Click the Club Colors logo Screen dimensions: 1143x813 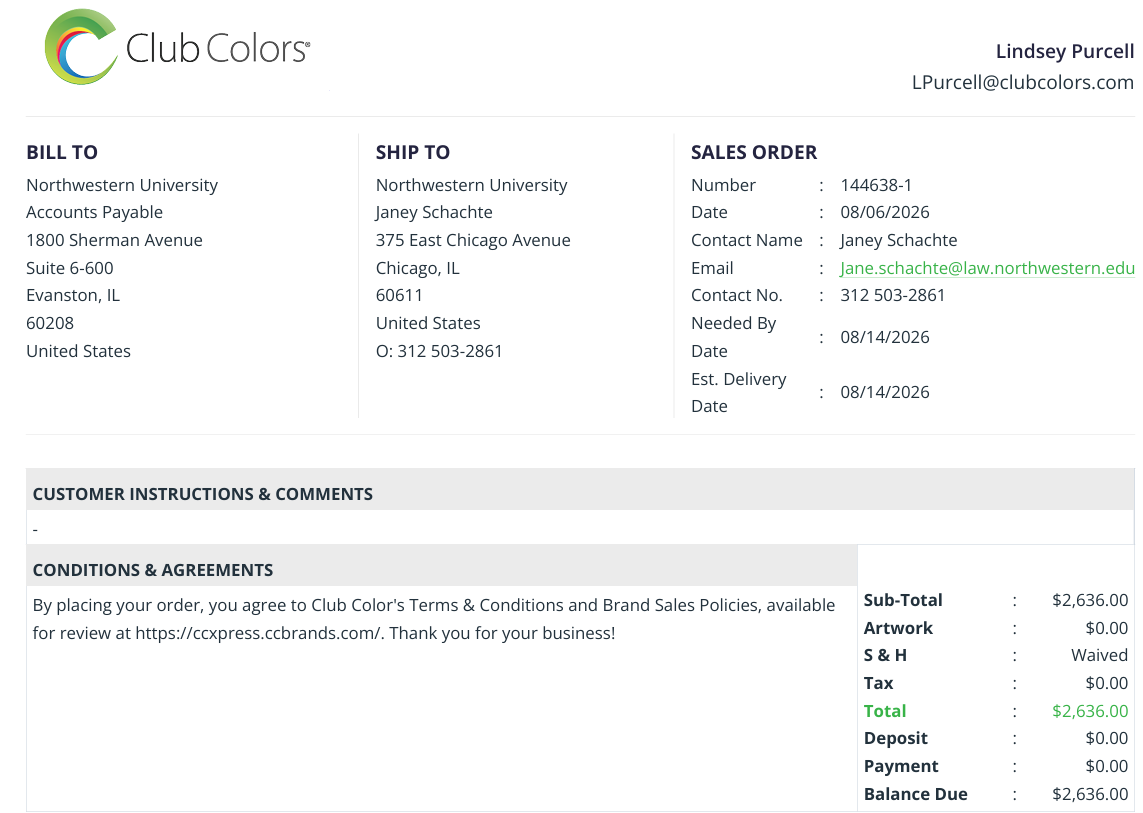pos(177,47)
